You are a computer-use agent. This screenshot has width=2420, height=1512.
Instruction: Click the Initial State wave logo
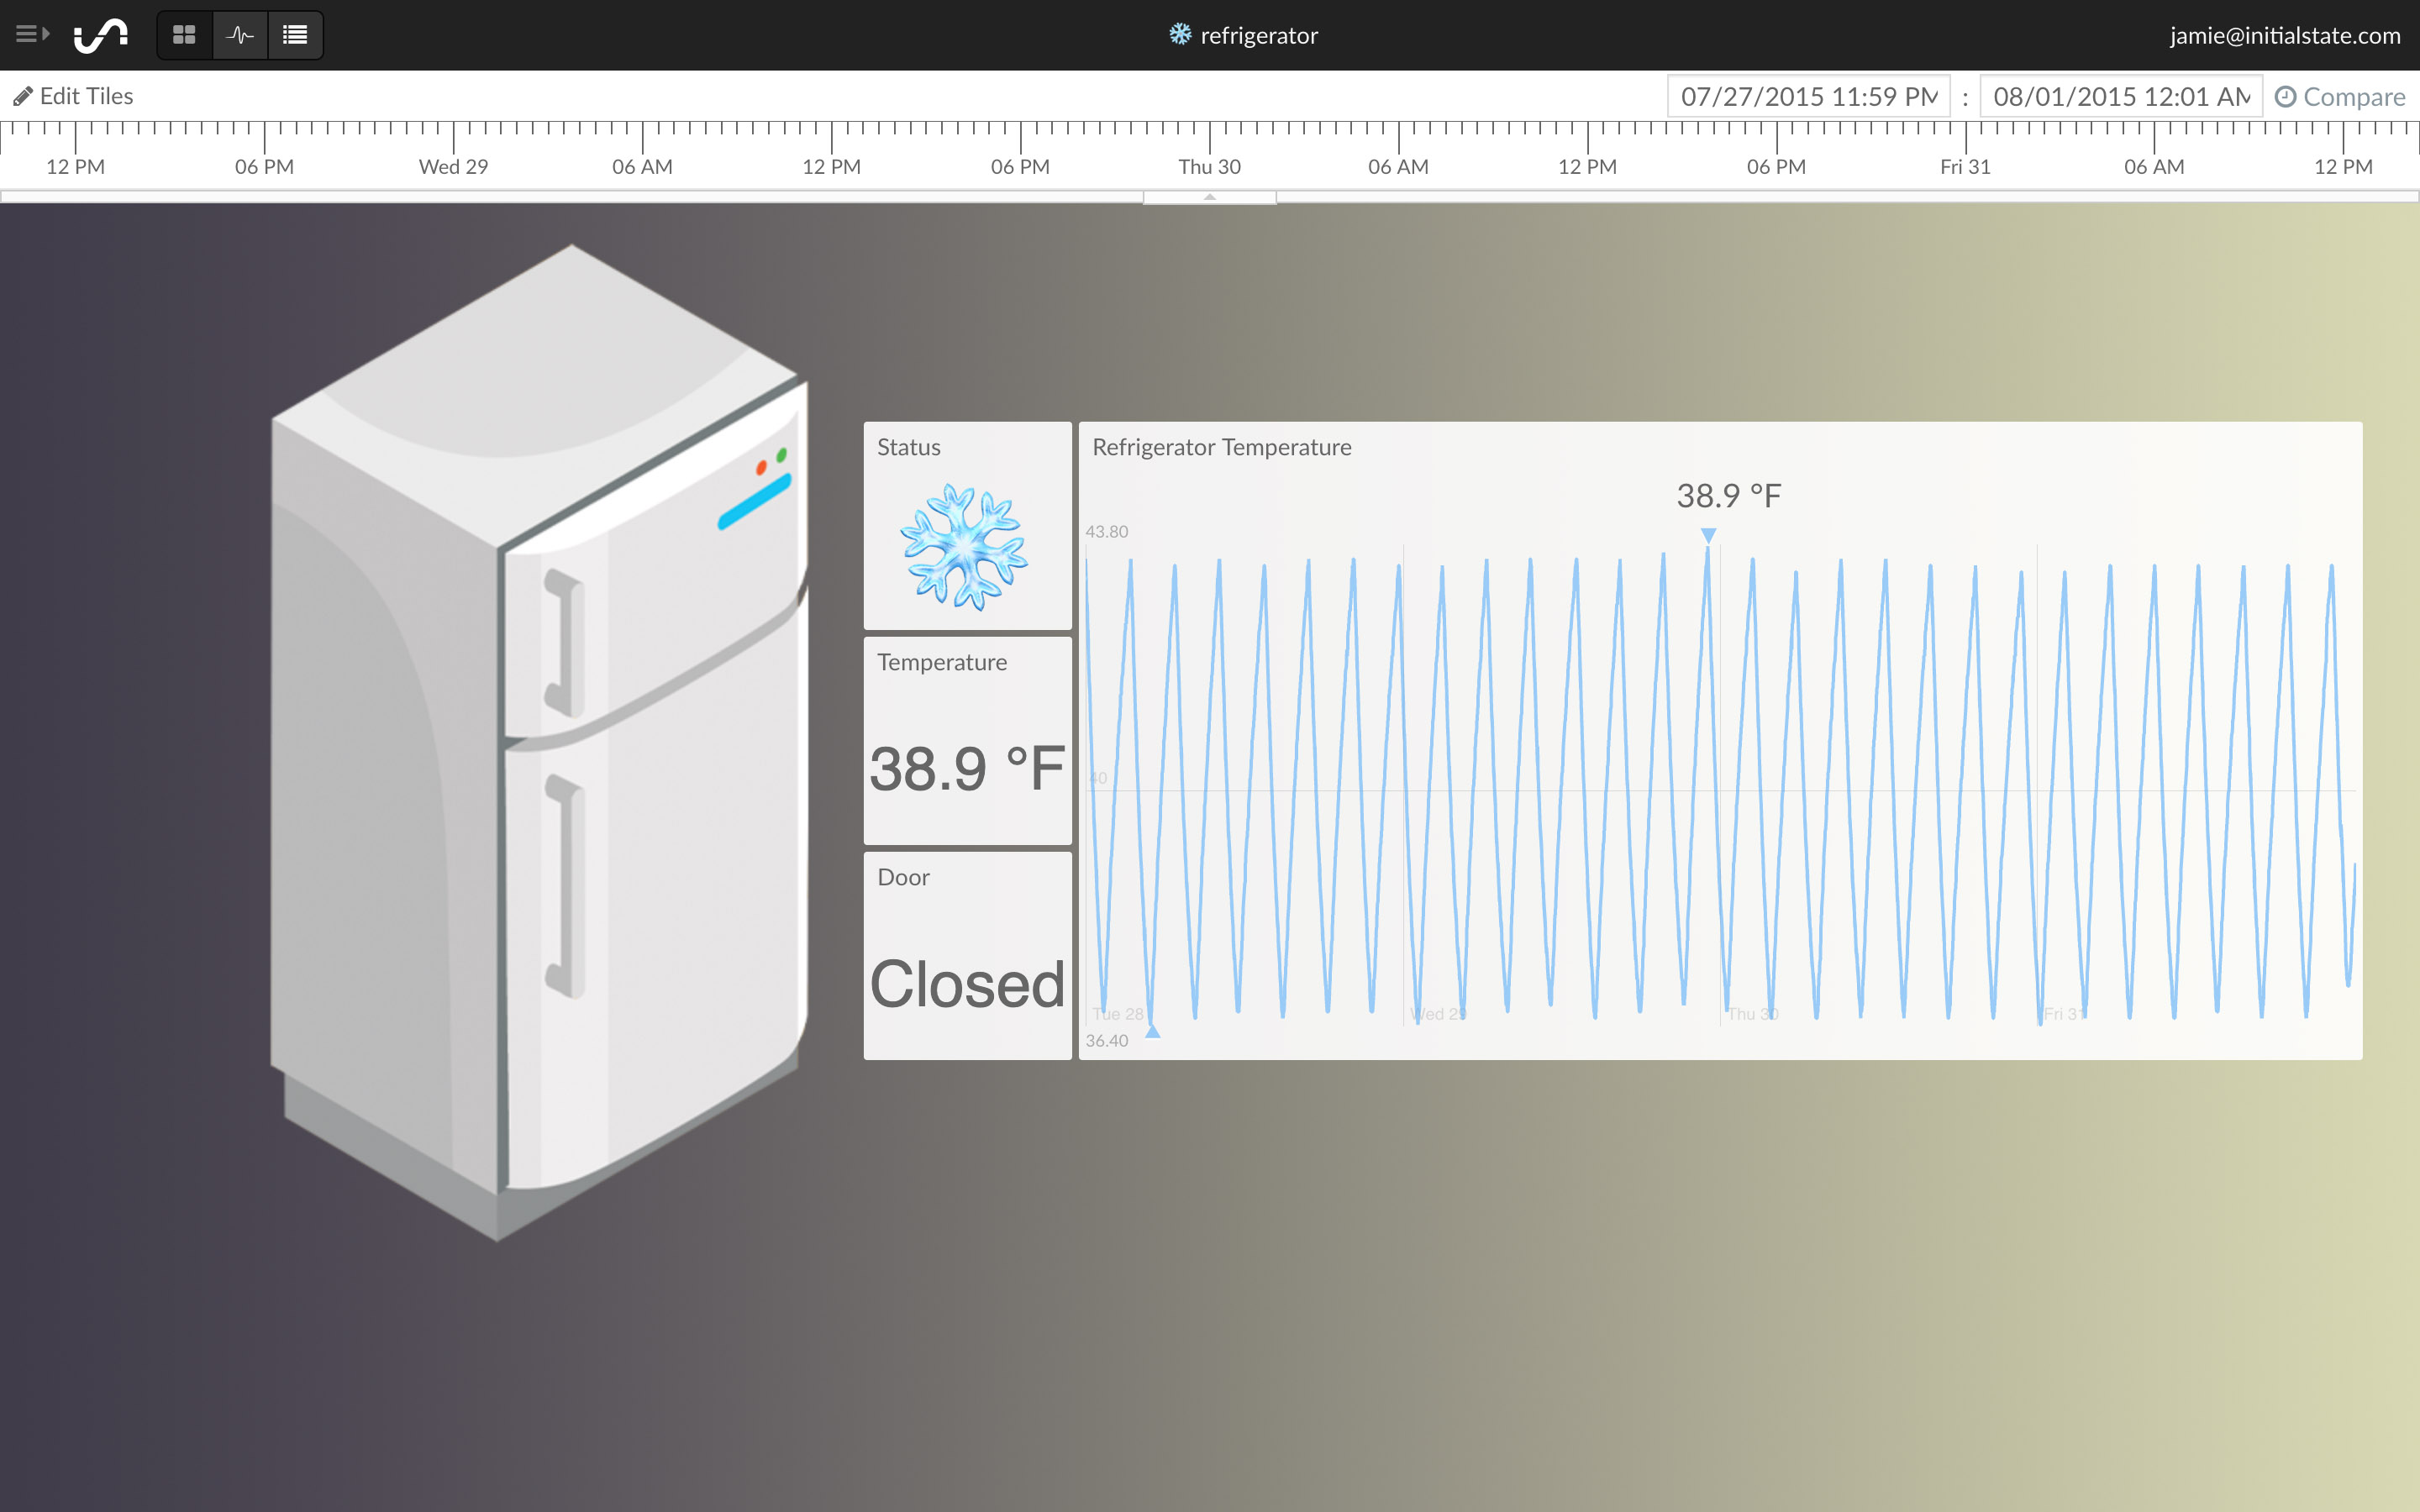101,35
